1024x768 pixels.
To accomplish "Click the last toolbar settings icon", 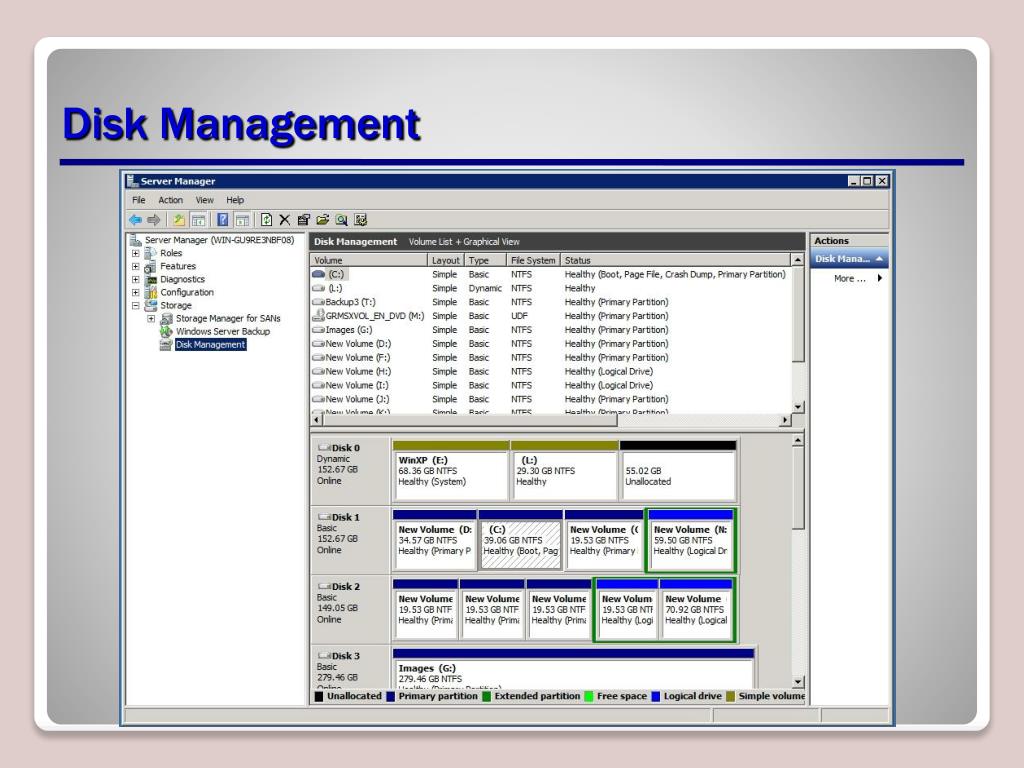I will click(360, 220).
